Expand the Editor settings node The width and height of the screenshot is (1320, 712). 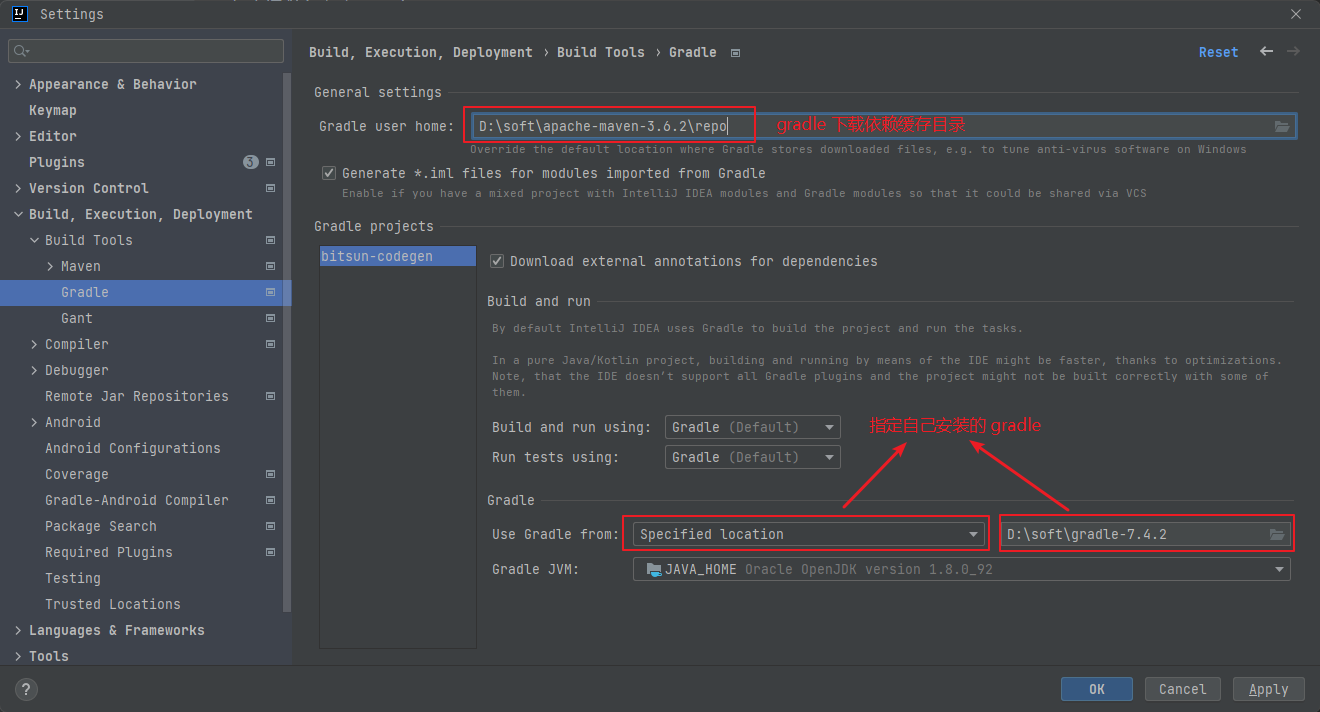(18, 136)
